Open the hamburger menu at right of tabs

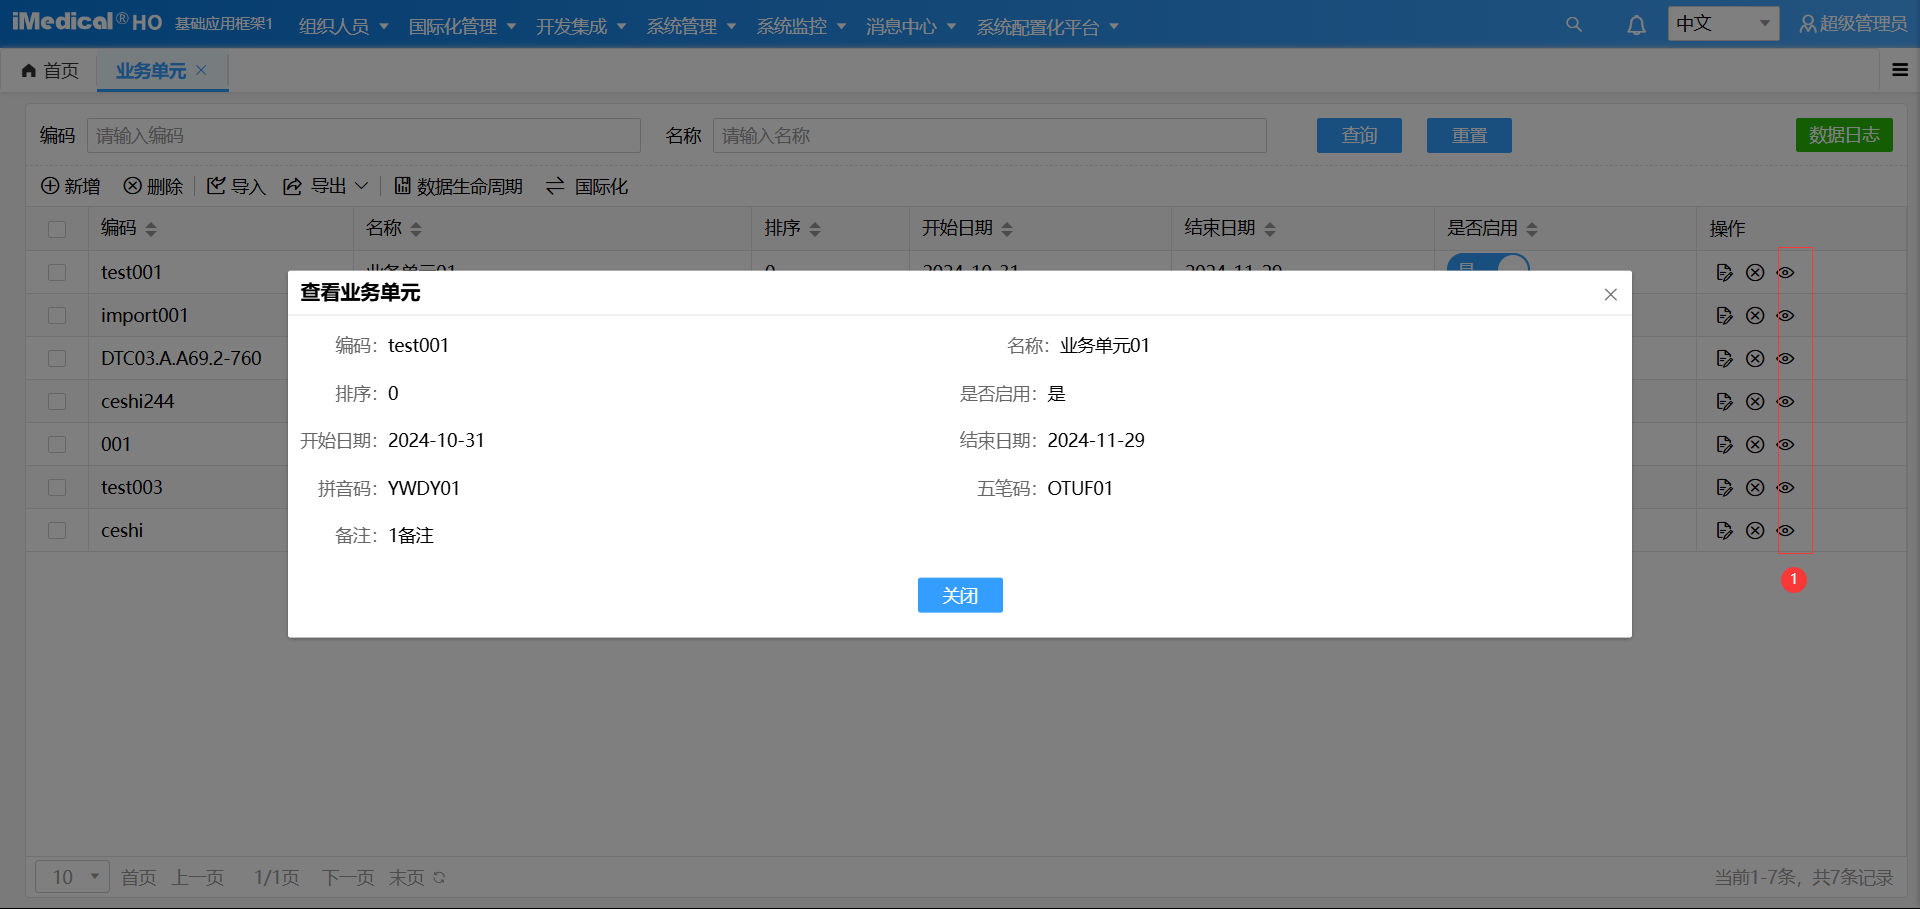[1900, 70]
